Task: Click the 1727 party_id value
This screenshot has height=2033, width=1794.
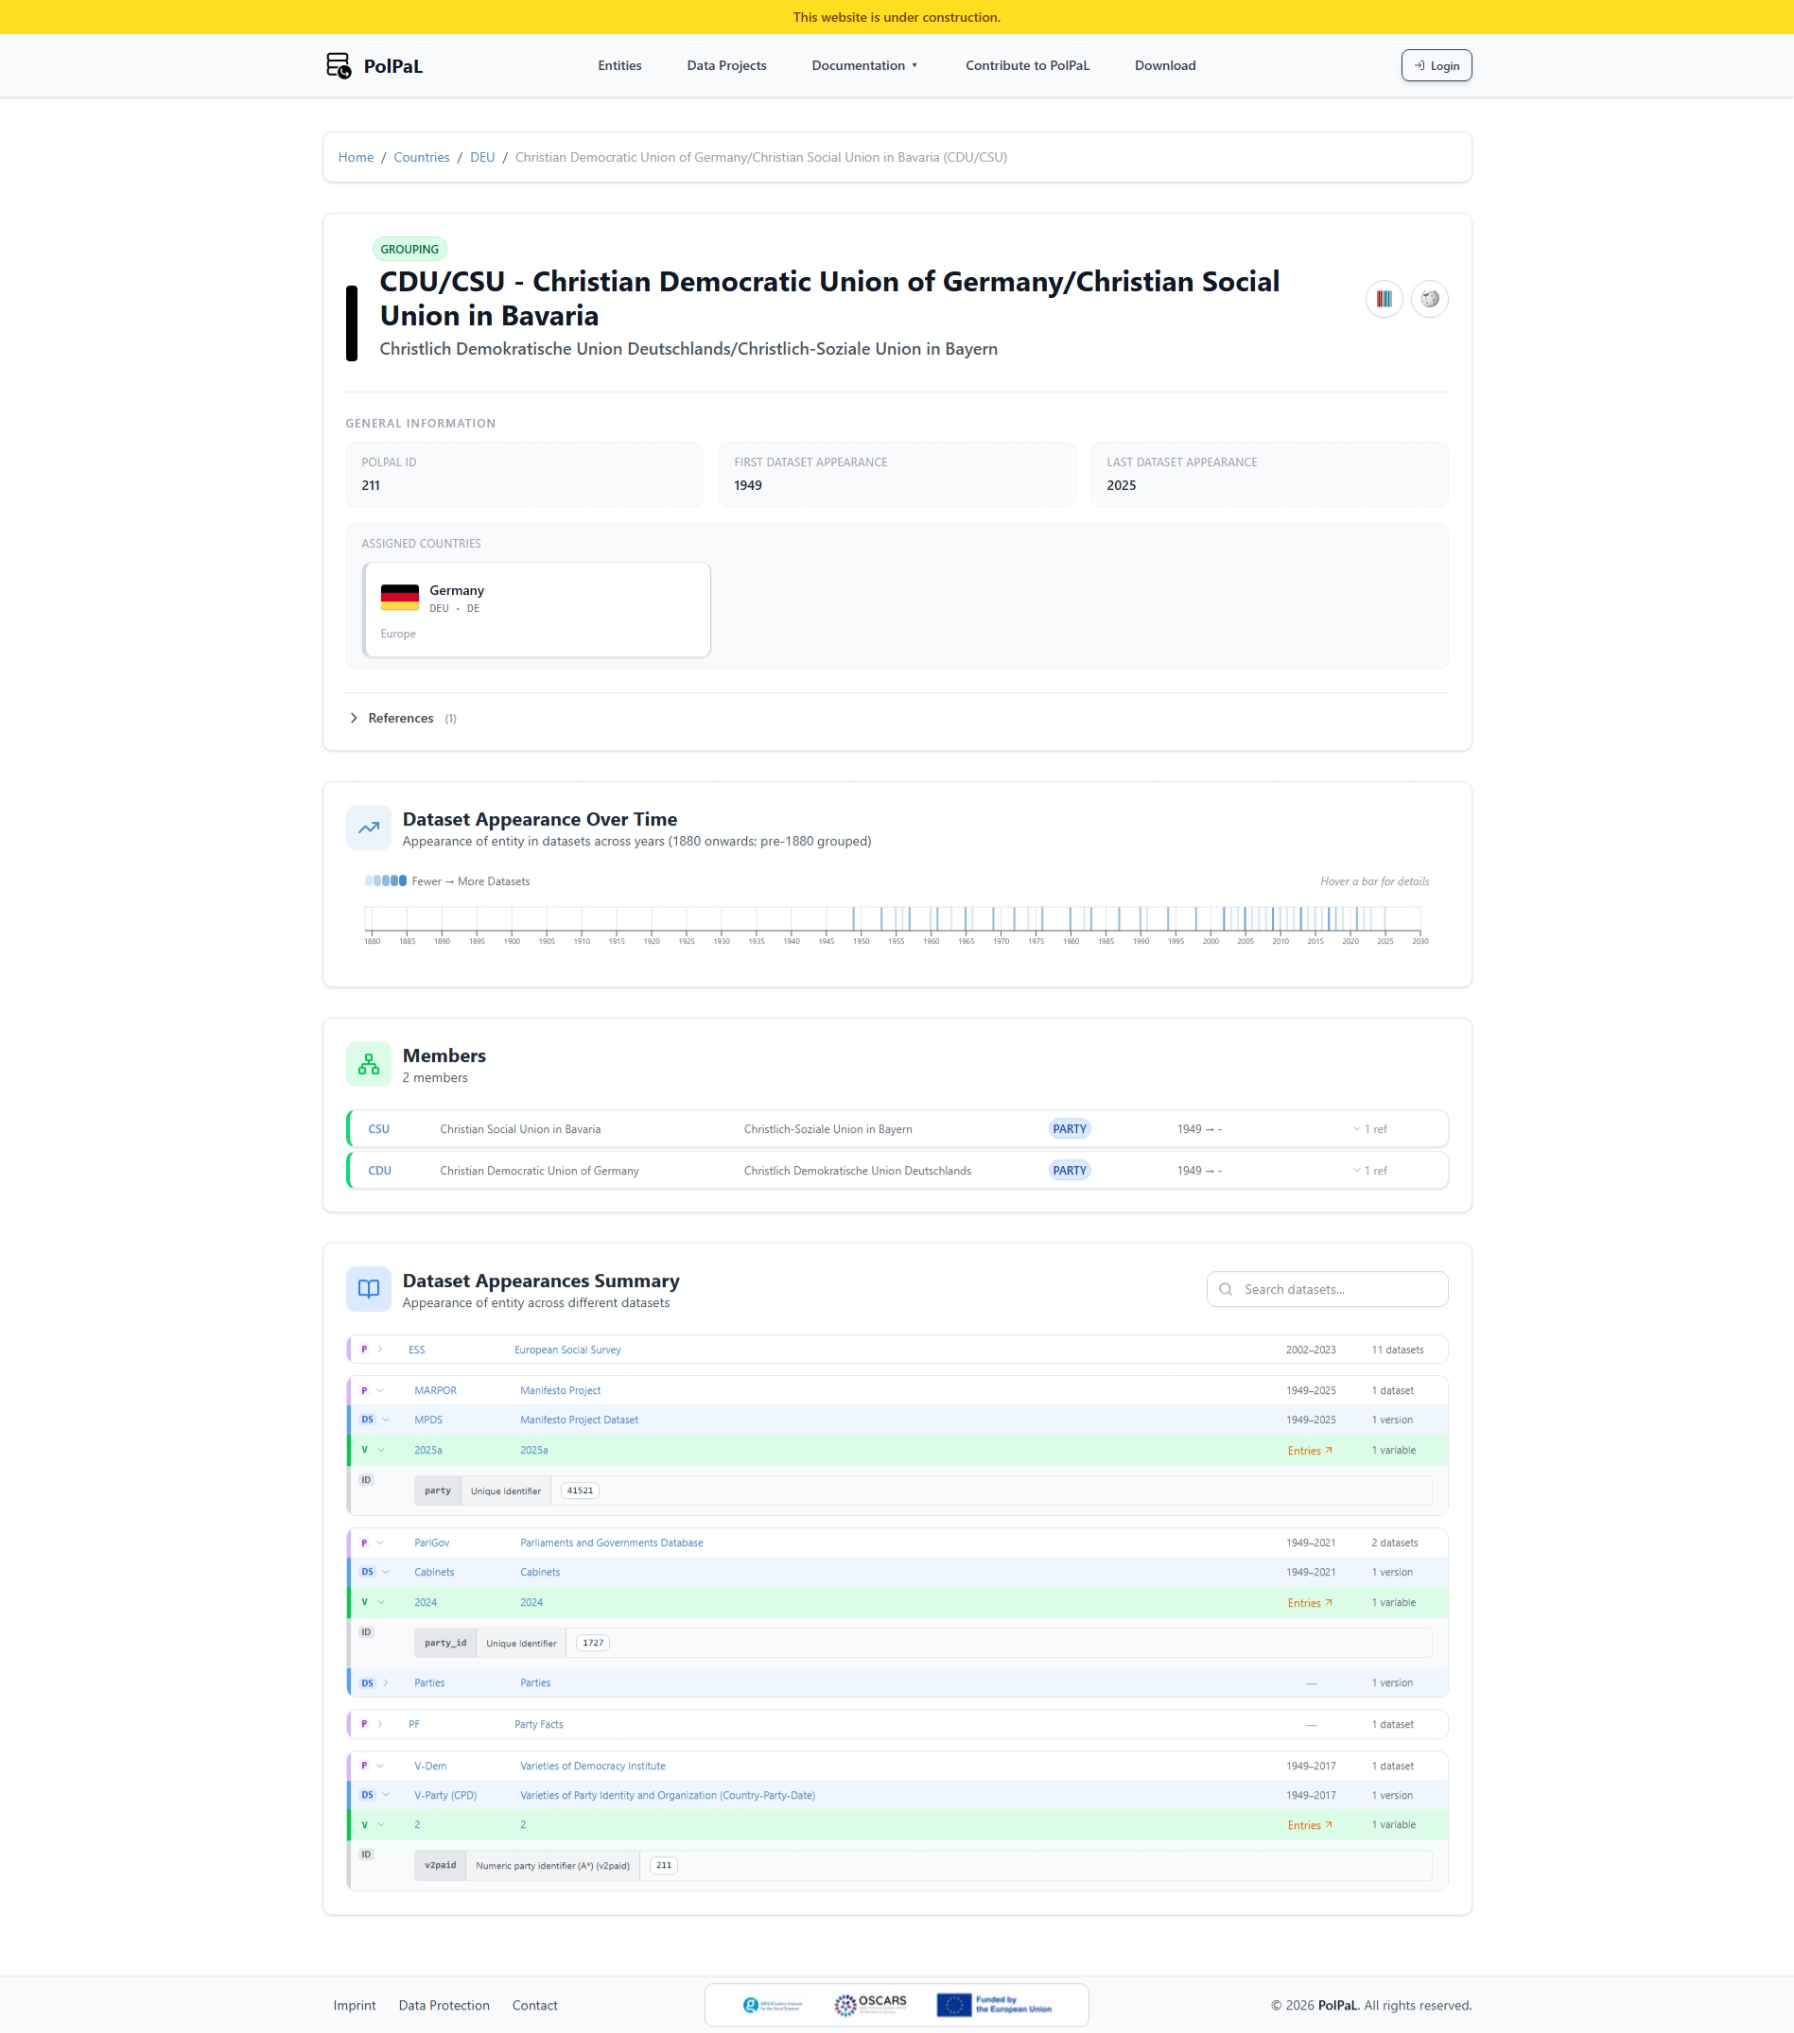Action: tap(593, 1643)
